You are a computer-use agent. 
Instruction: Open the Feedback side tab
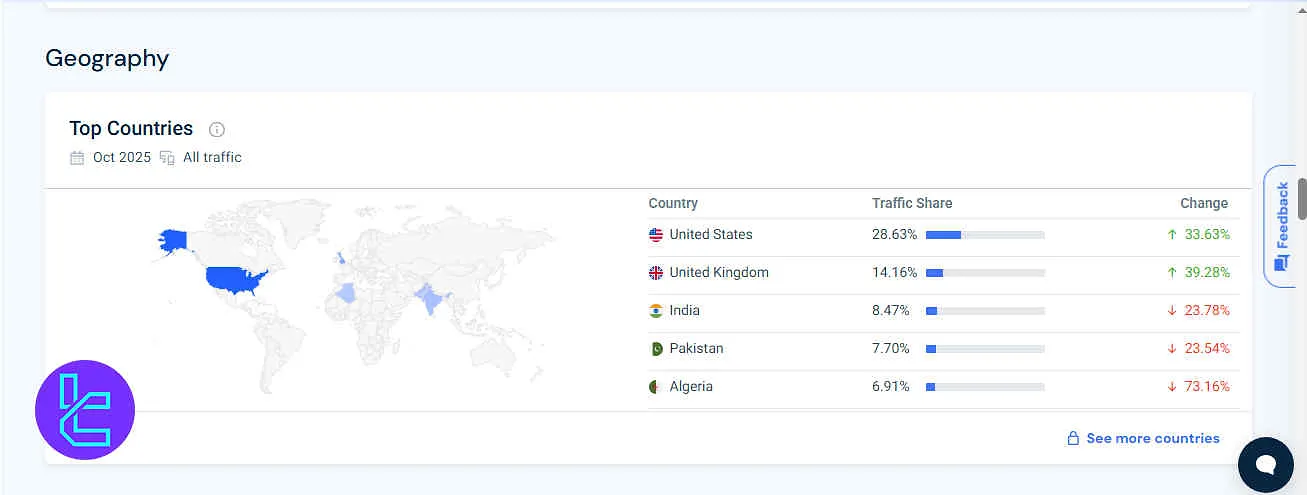(x=1281, y=227)
